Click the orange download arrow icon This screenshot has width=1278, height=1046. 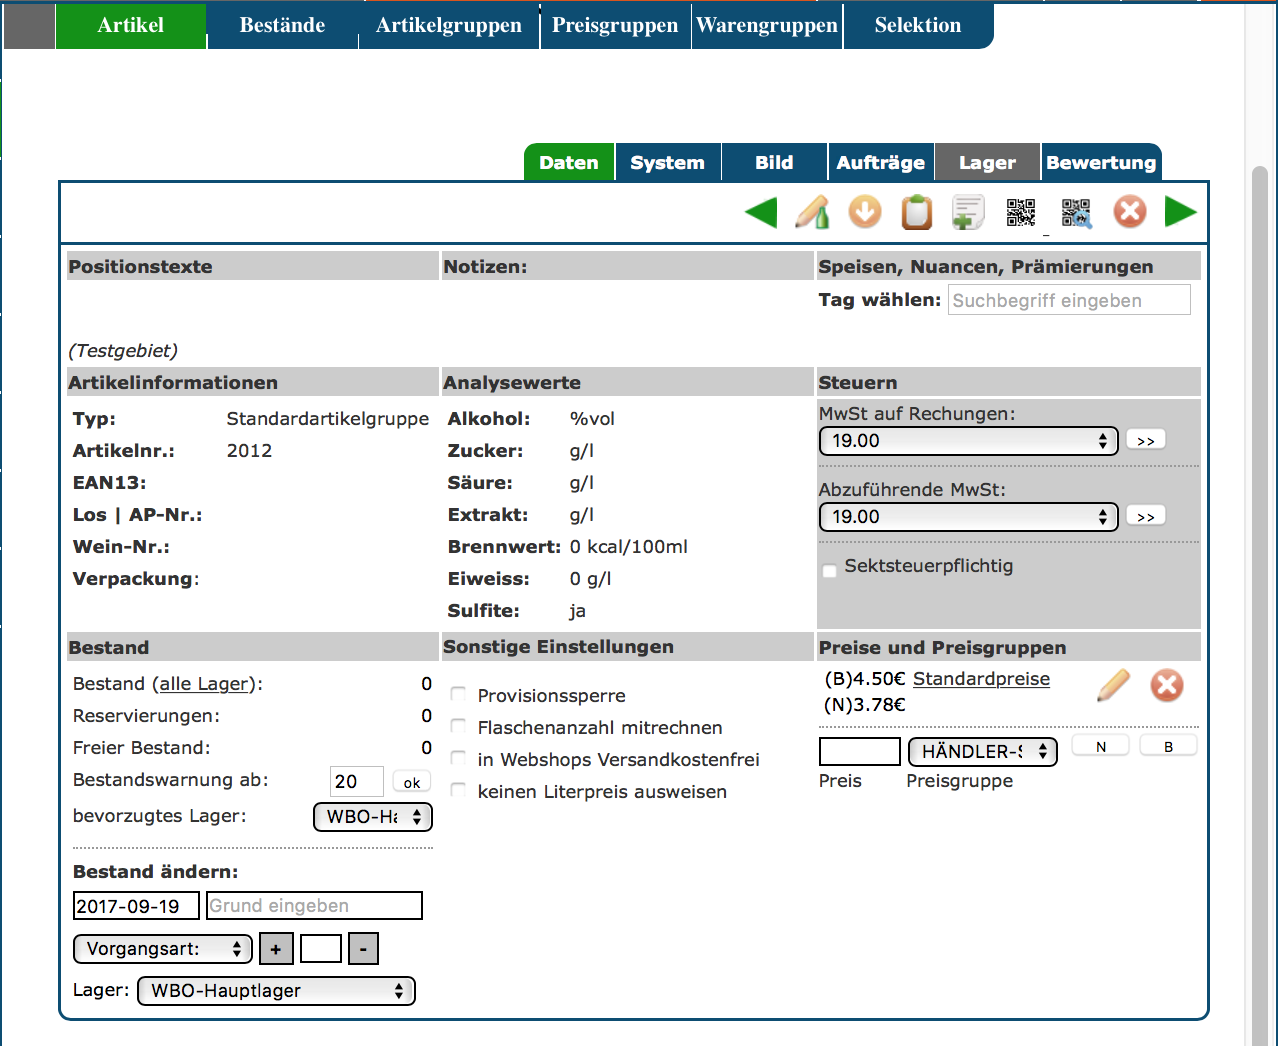coord(865,212)
